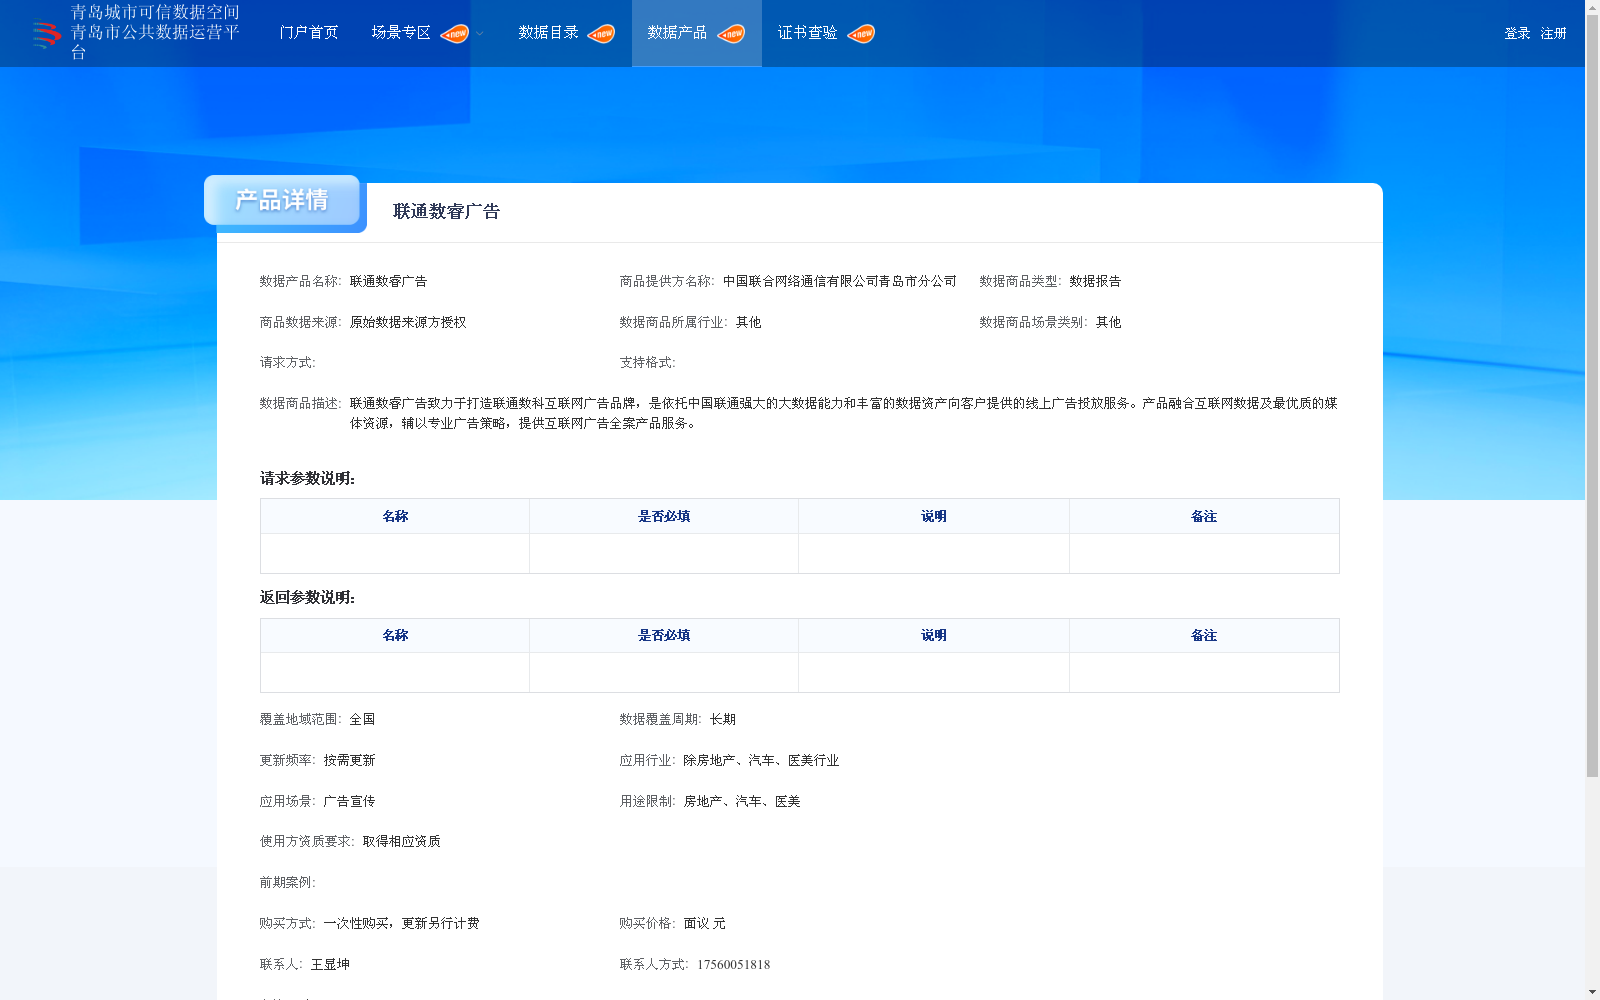1600x1000 pixels.
Task: Click the 返回参数说明 section heading
Action: click(307, 598)
